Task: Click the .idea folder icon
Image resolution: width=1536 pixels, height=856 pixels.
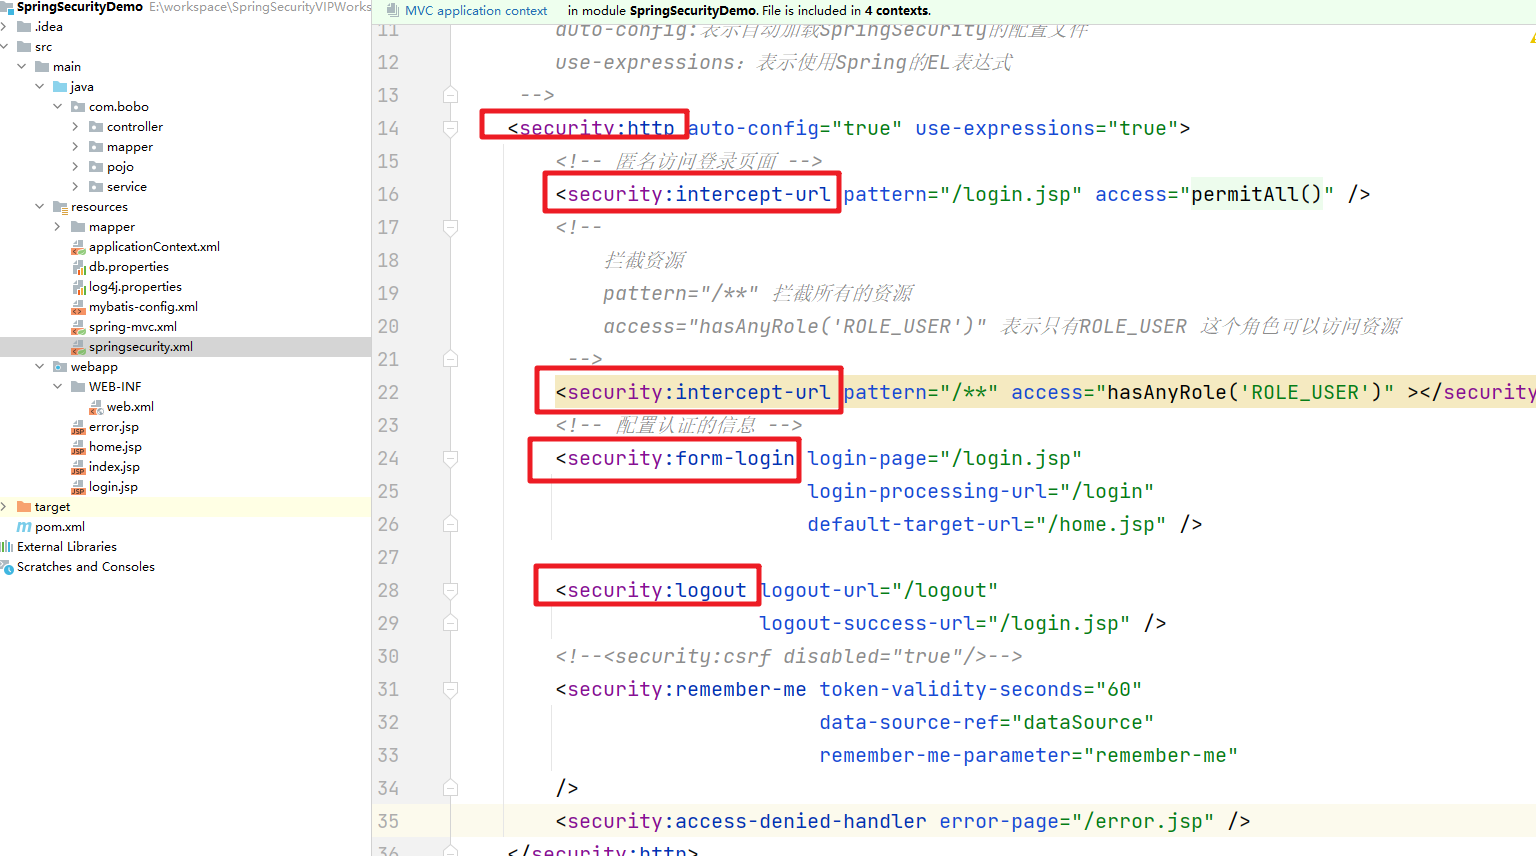Action: (x=24, y=27)
